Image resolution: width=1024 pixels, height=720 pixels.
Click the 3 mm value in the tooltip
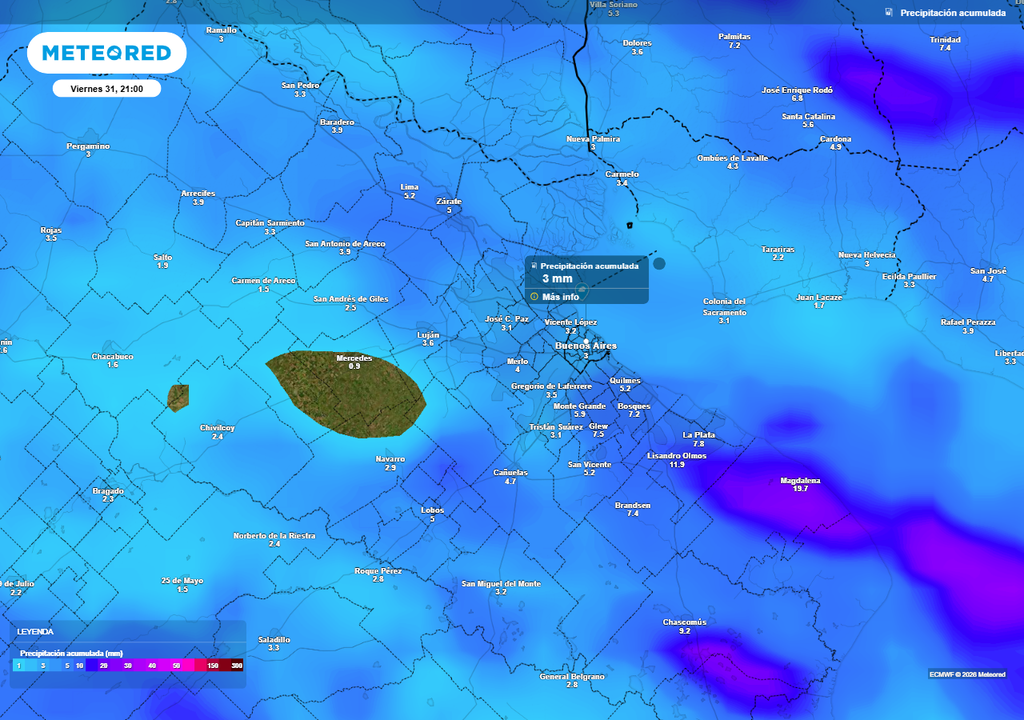[x=557, y=278]
